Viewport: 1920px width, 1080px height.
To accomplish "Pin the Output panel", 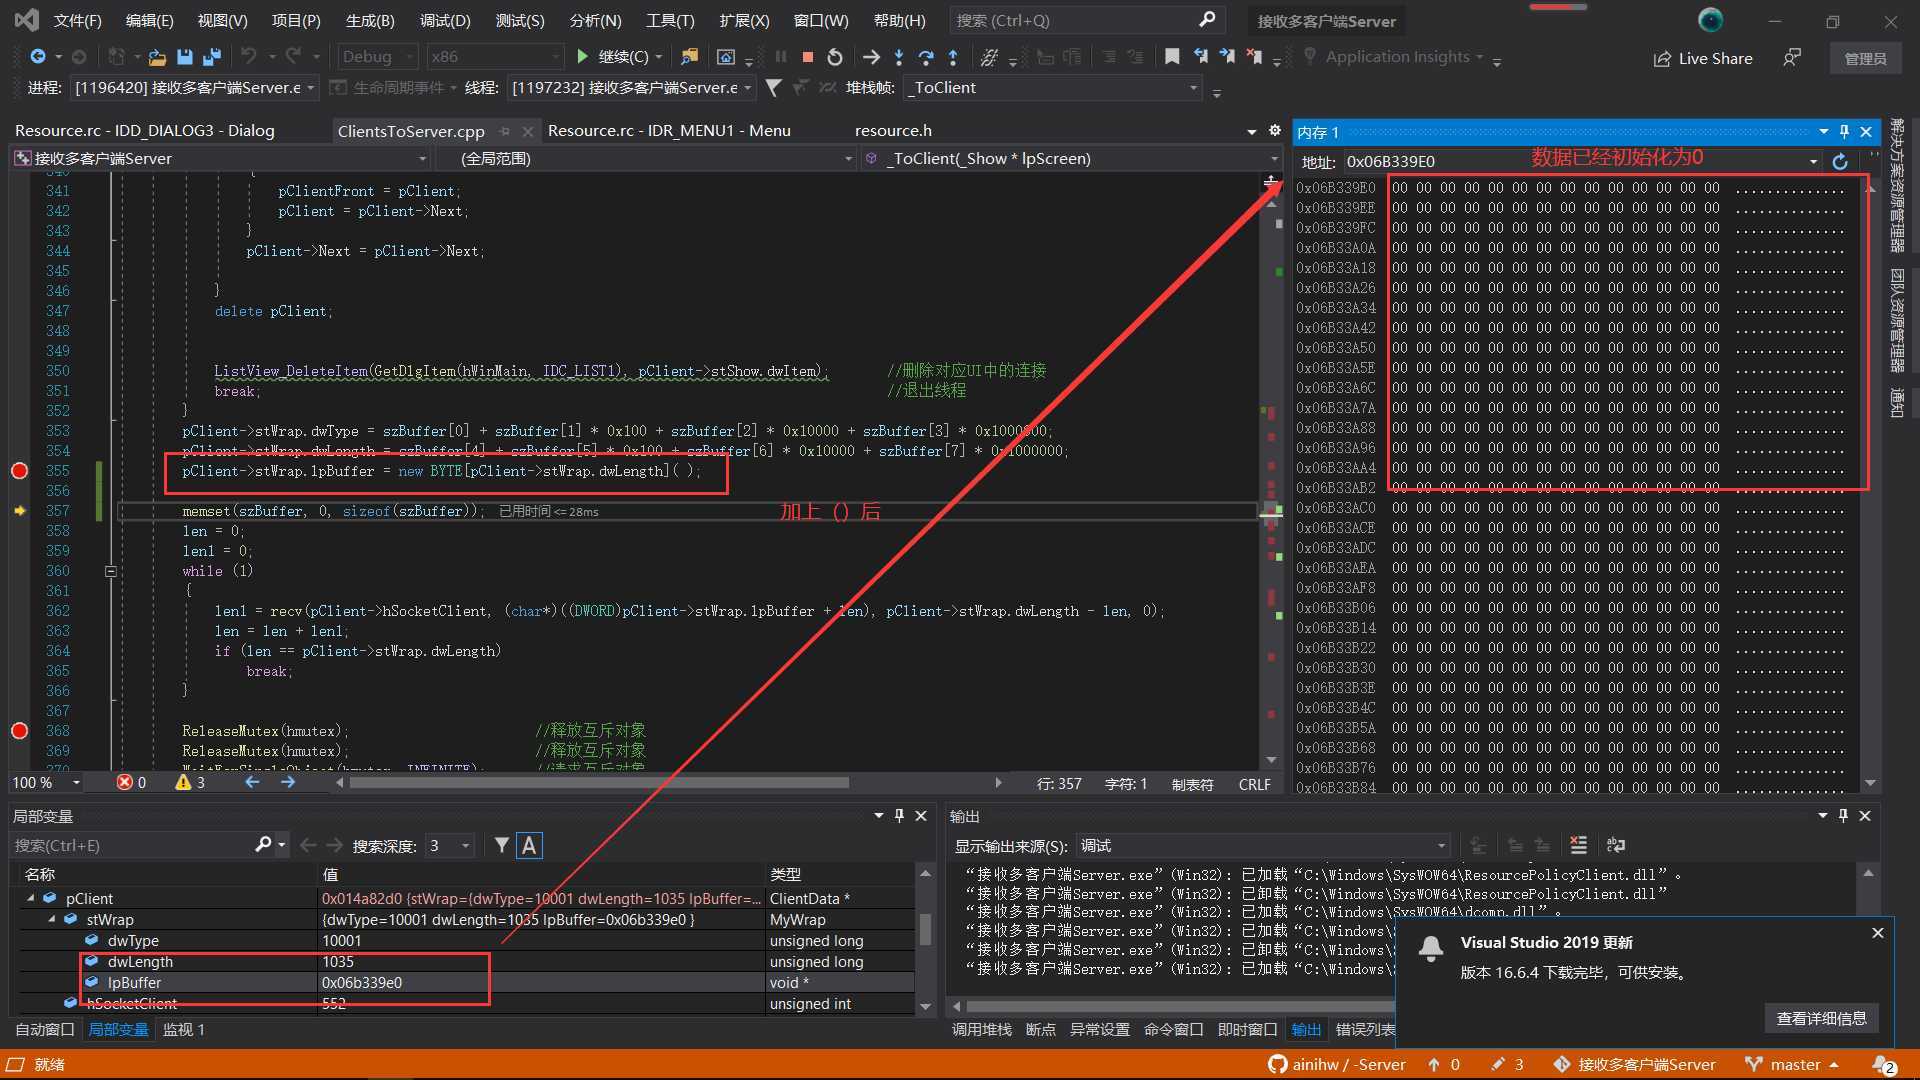I will tap(1843, 816).
